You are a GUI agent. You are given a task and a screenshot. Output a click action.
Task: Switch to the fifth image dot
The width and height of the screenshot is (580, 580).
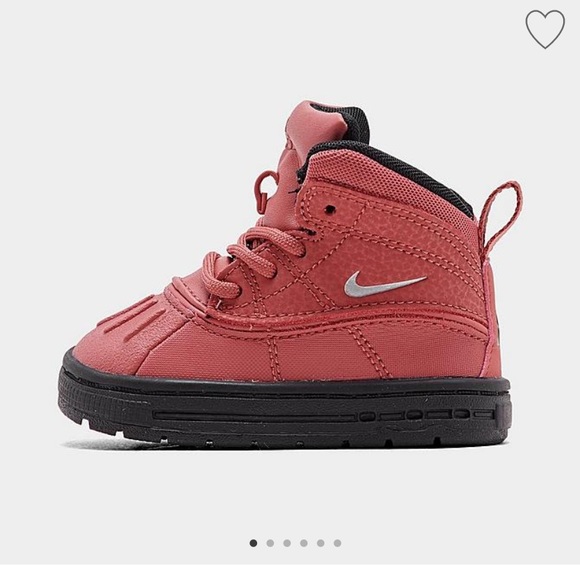(x=320, y=543)
